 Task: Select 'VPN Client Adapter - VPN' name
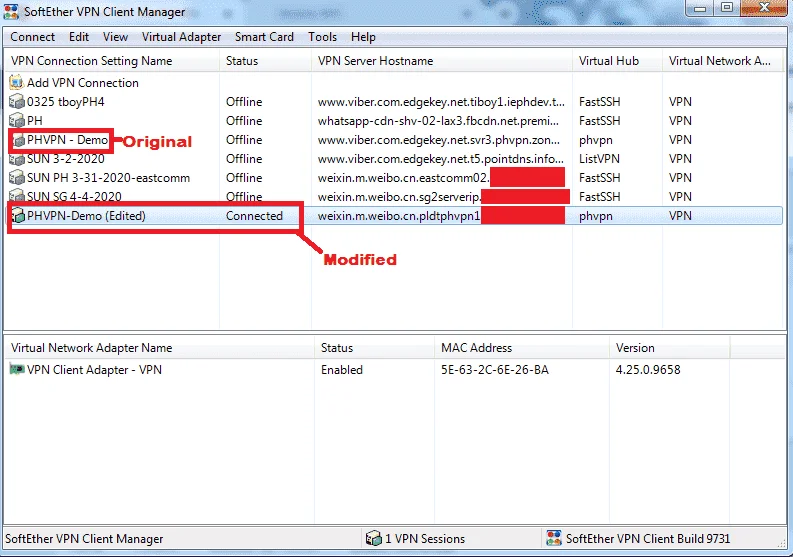pyautogui.click(x=95, y=370)
